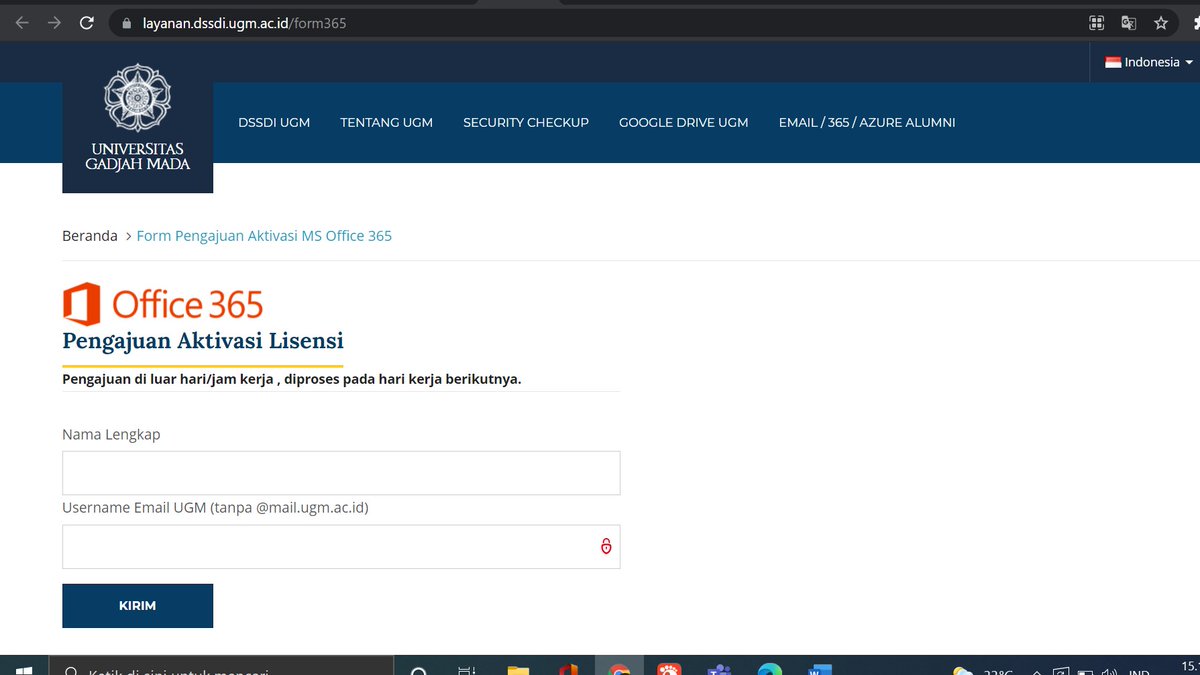Open the DSSDI UGM menu item

tap(274, 122)
